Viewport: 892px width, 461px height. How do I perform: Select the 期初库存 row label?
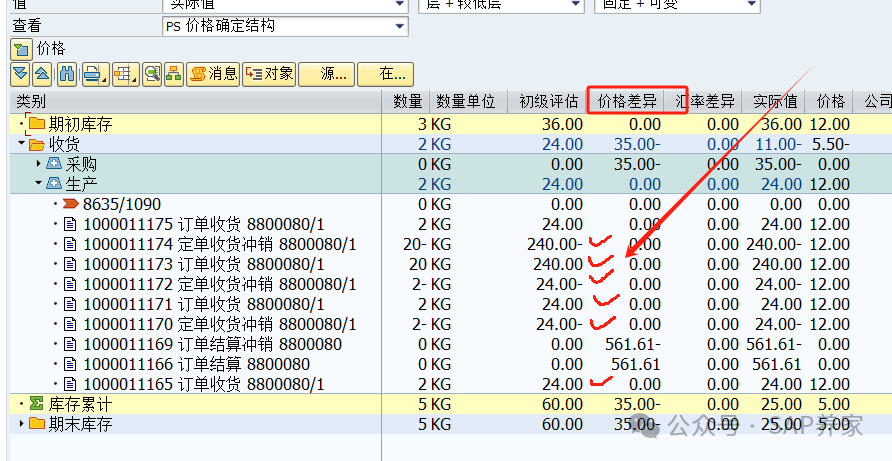(x=80, y=124)
